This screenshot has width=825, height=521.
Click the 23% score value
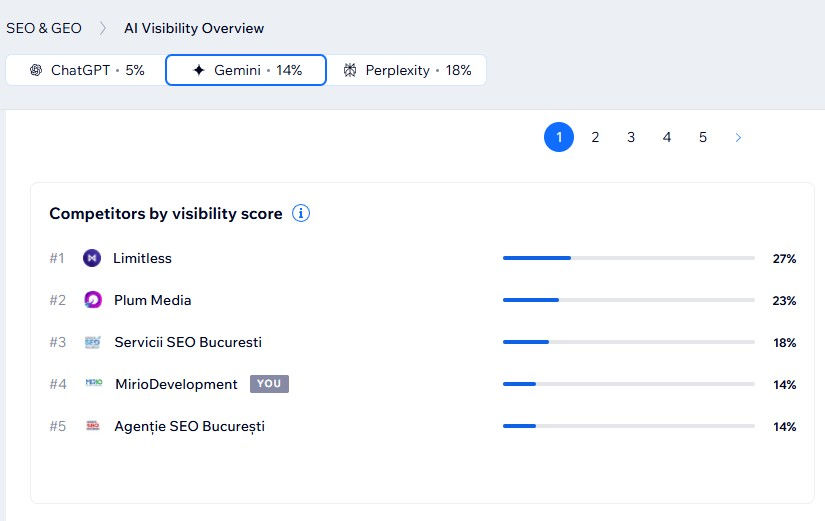(x=784, y=300)
